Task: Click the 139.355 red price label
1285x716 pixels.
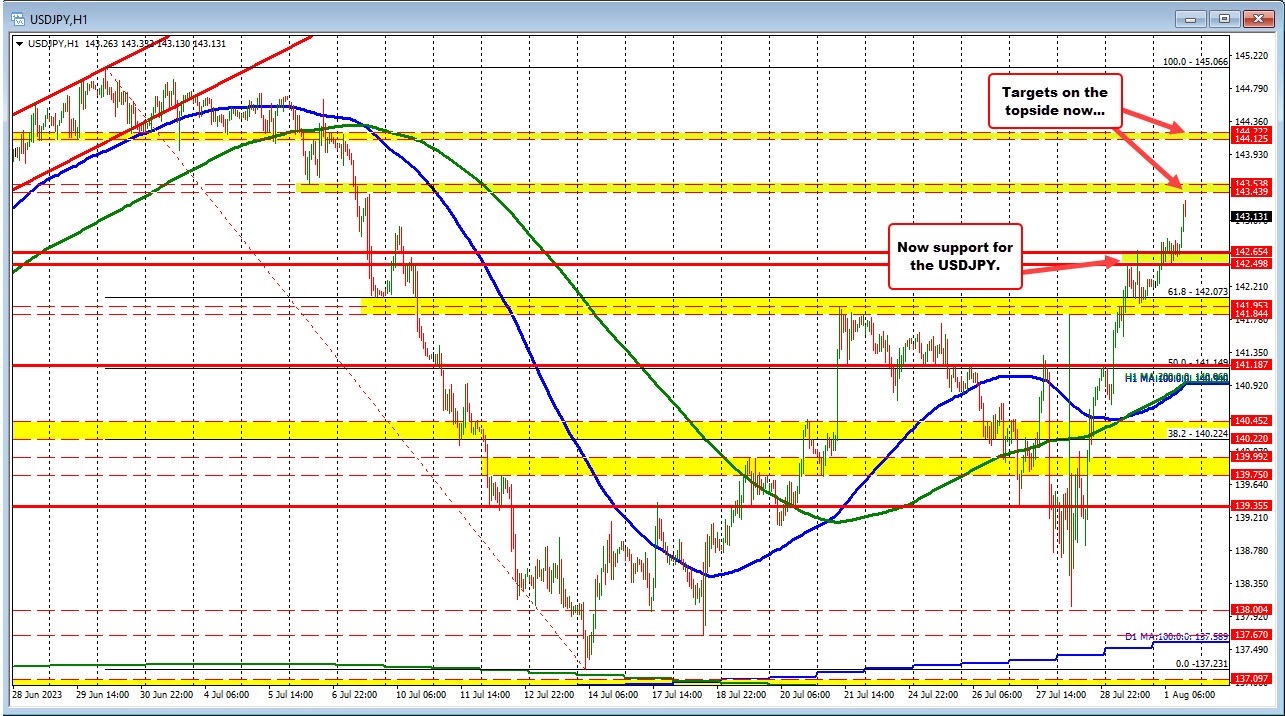Action: click(x=1254, y=506)
